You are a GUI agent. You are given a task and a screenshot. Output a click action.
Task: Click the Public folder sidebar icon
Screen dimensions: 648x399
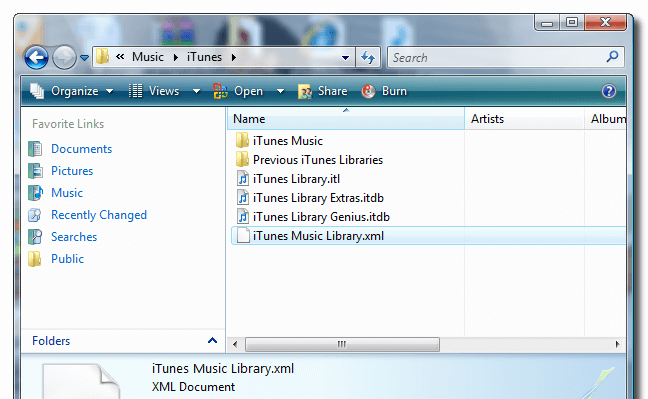35,259
